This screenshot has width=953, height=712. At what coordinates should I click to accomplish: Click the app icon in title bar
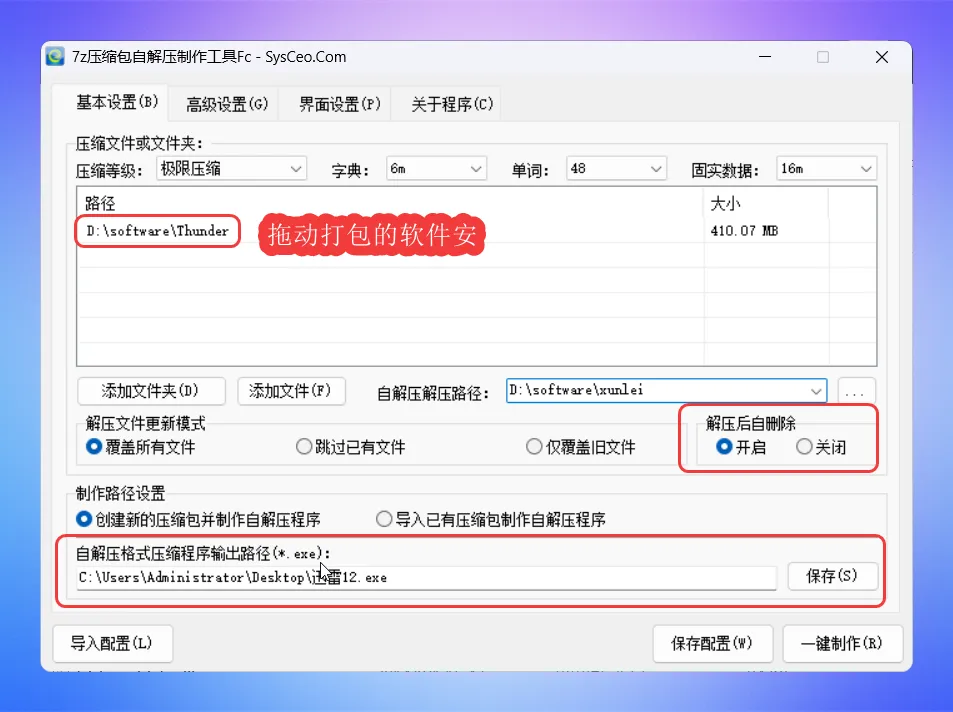56,57
